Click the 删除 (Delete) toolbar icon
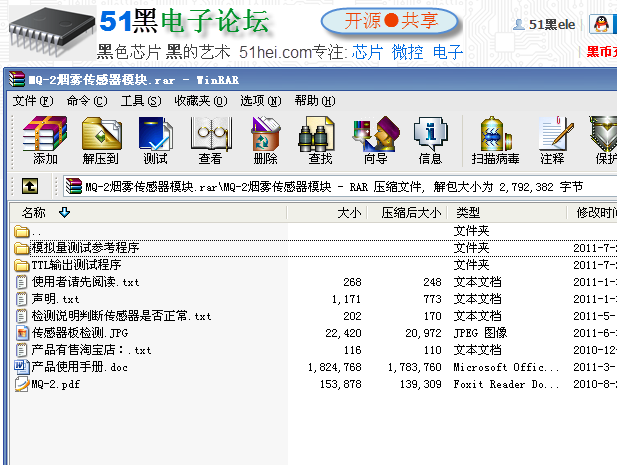The image size is (617, 465). 266,134
